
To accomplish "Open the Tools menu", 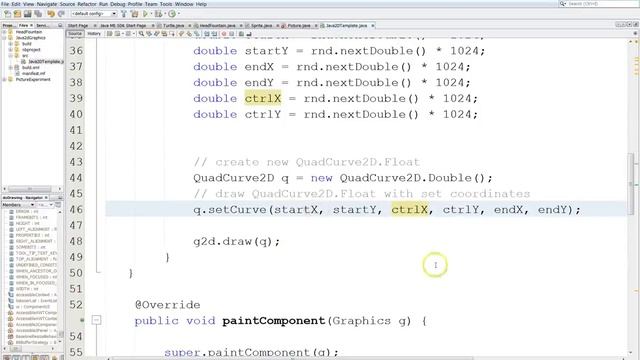I will [x=166, y=4].
